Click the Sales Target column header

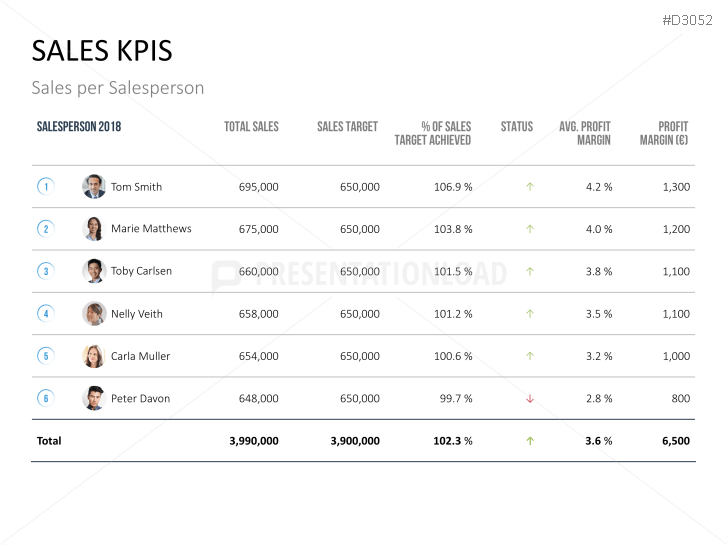pos(347,127)
